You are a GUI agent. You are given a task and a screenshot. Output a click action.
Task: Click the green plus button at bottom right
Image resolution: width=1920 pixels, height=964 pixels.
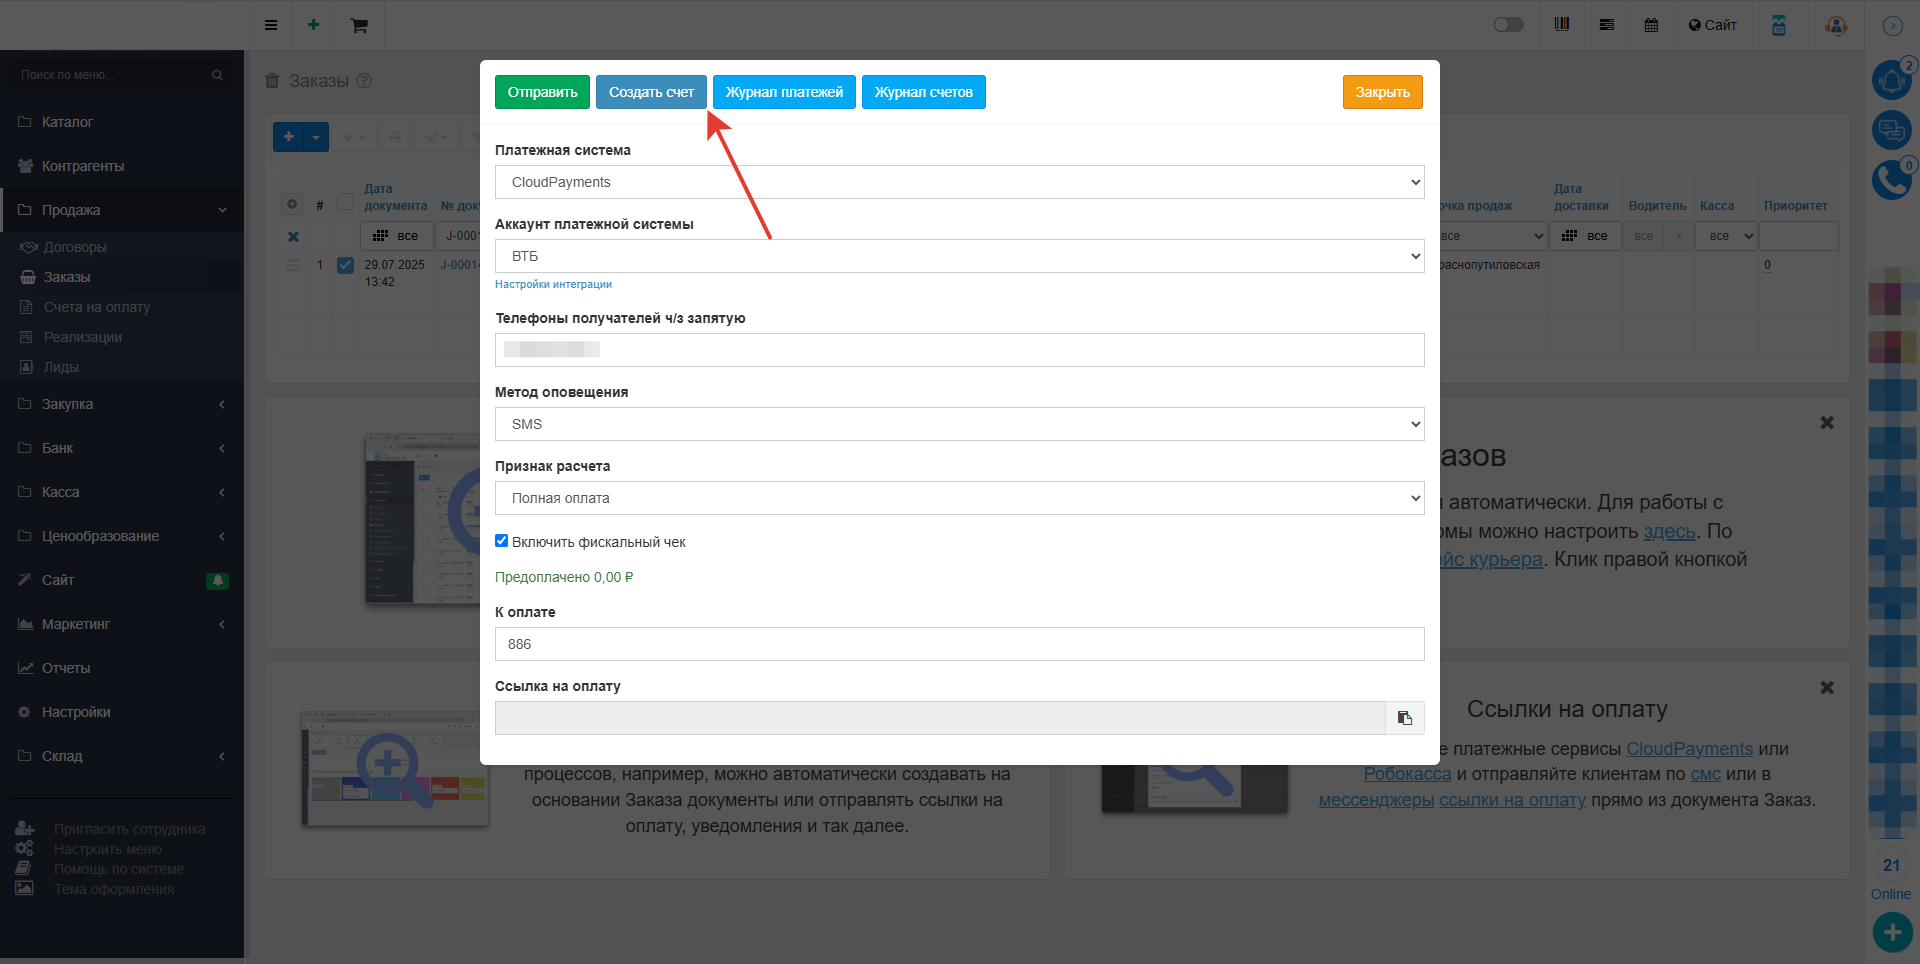(1892, 933)
